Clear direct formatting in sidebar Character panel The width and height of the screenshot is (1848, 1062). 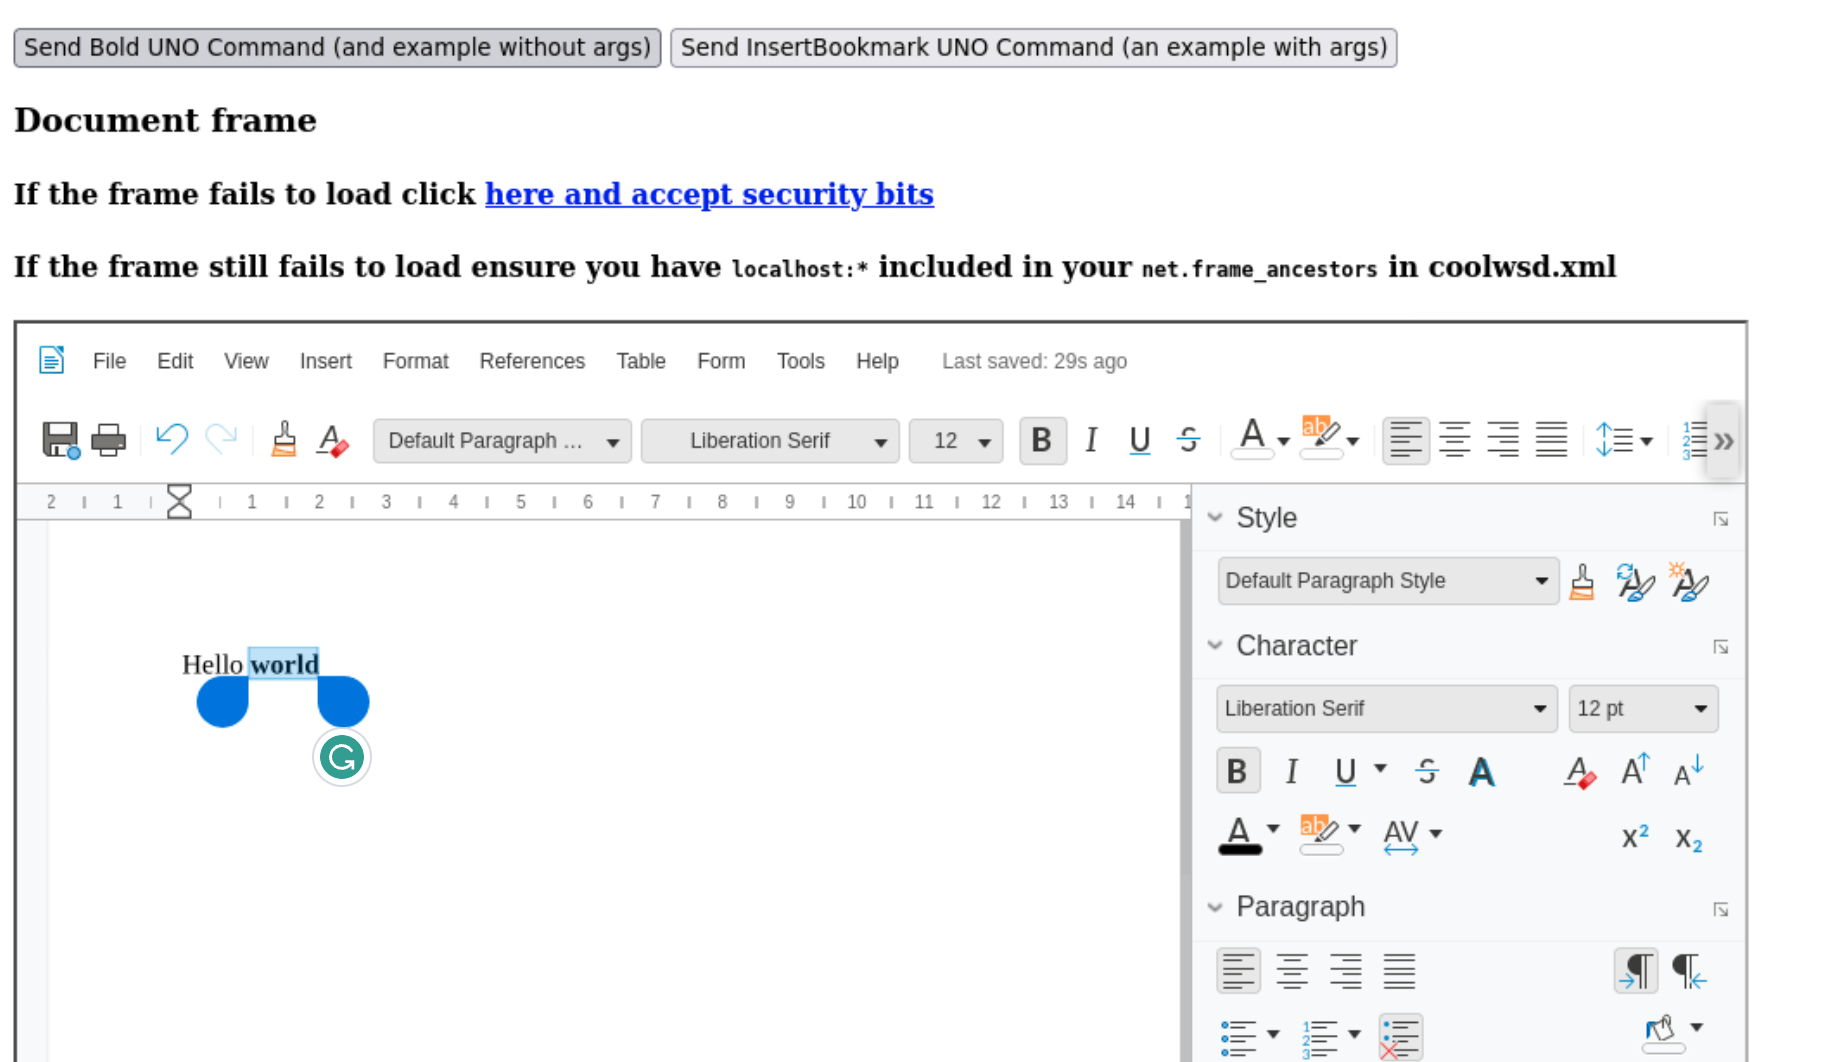pyautogui.click(x=1580, y=772)
